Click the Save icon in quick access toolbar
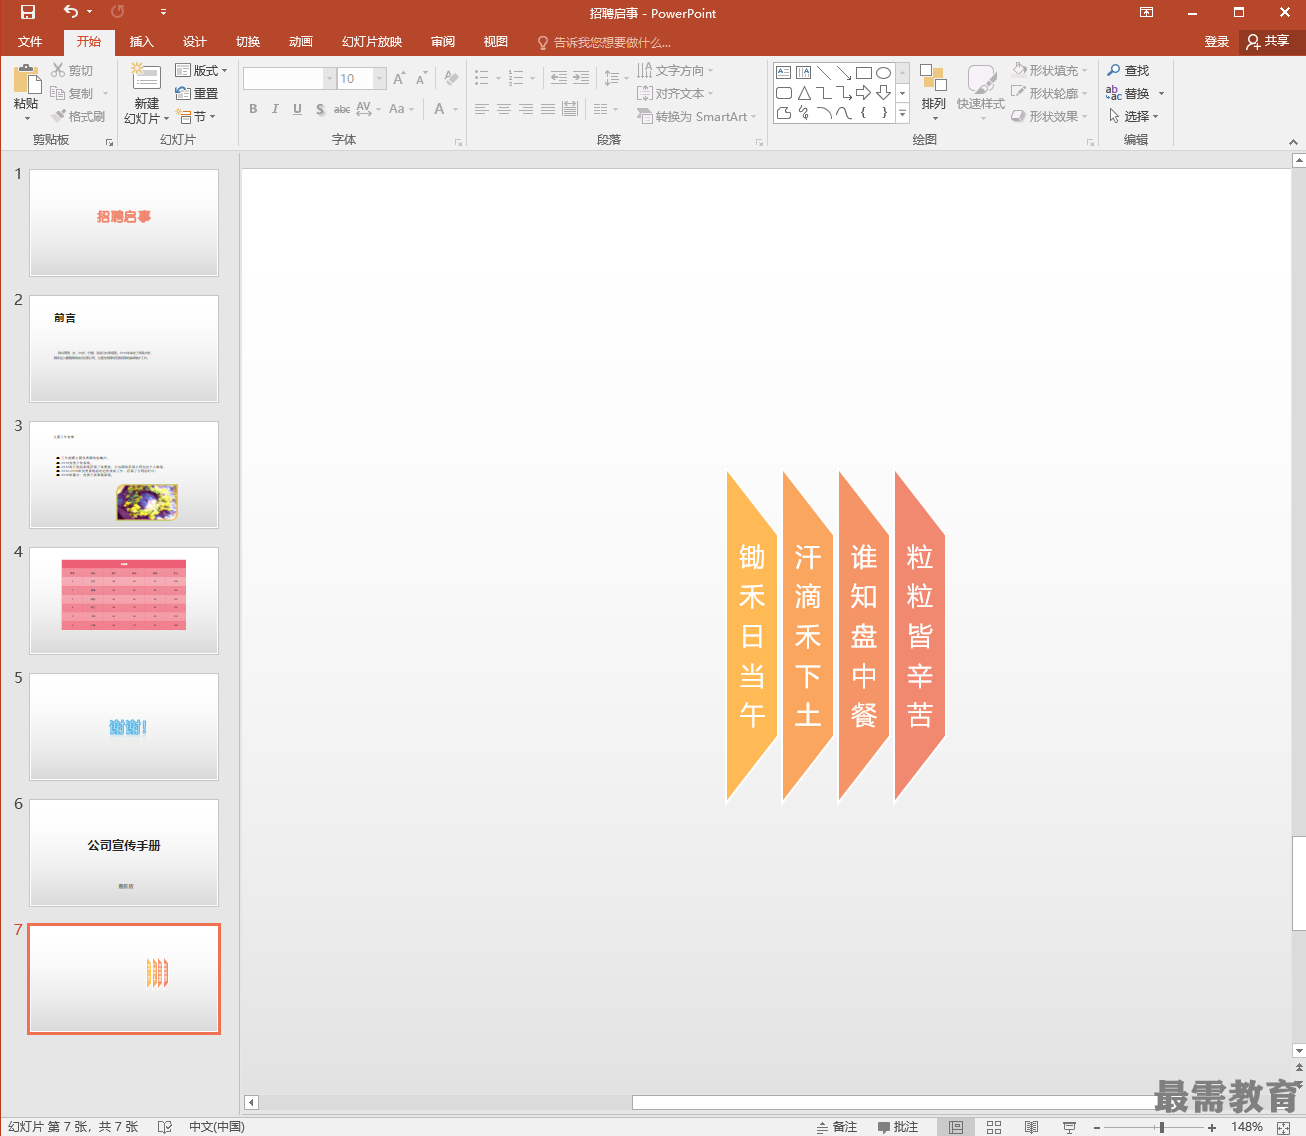 28,12
